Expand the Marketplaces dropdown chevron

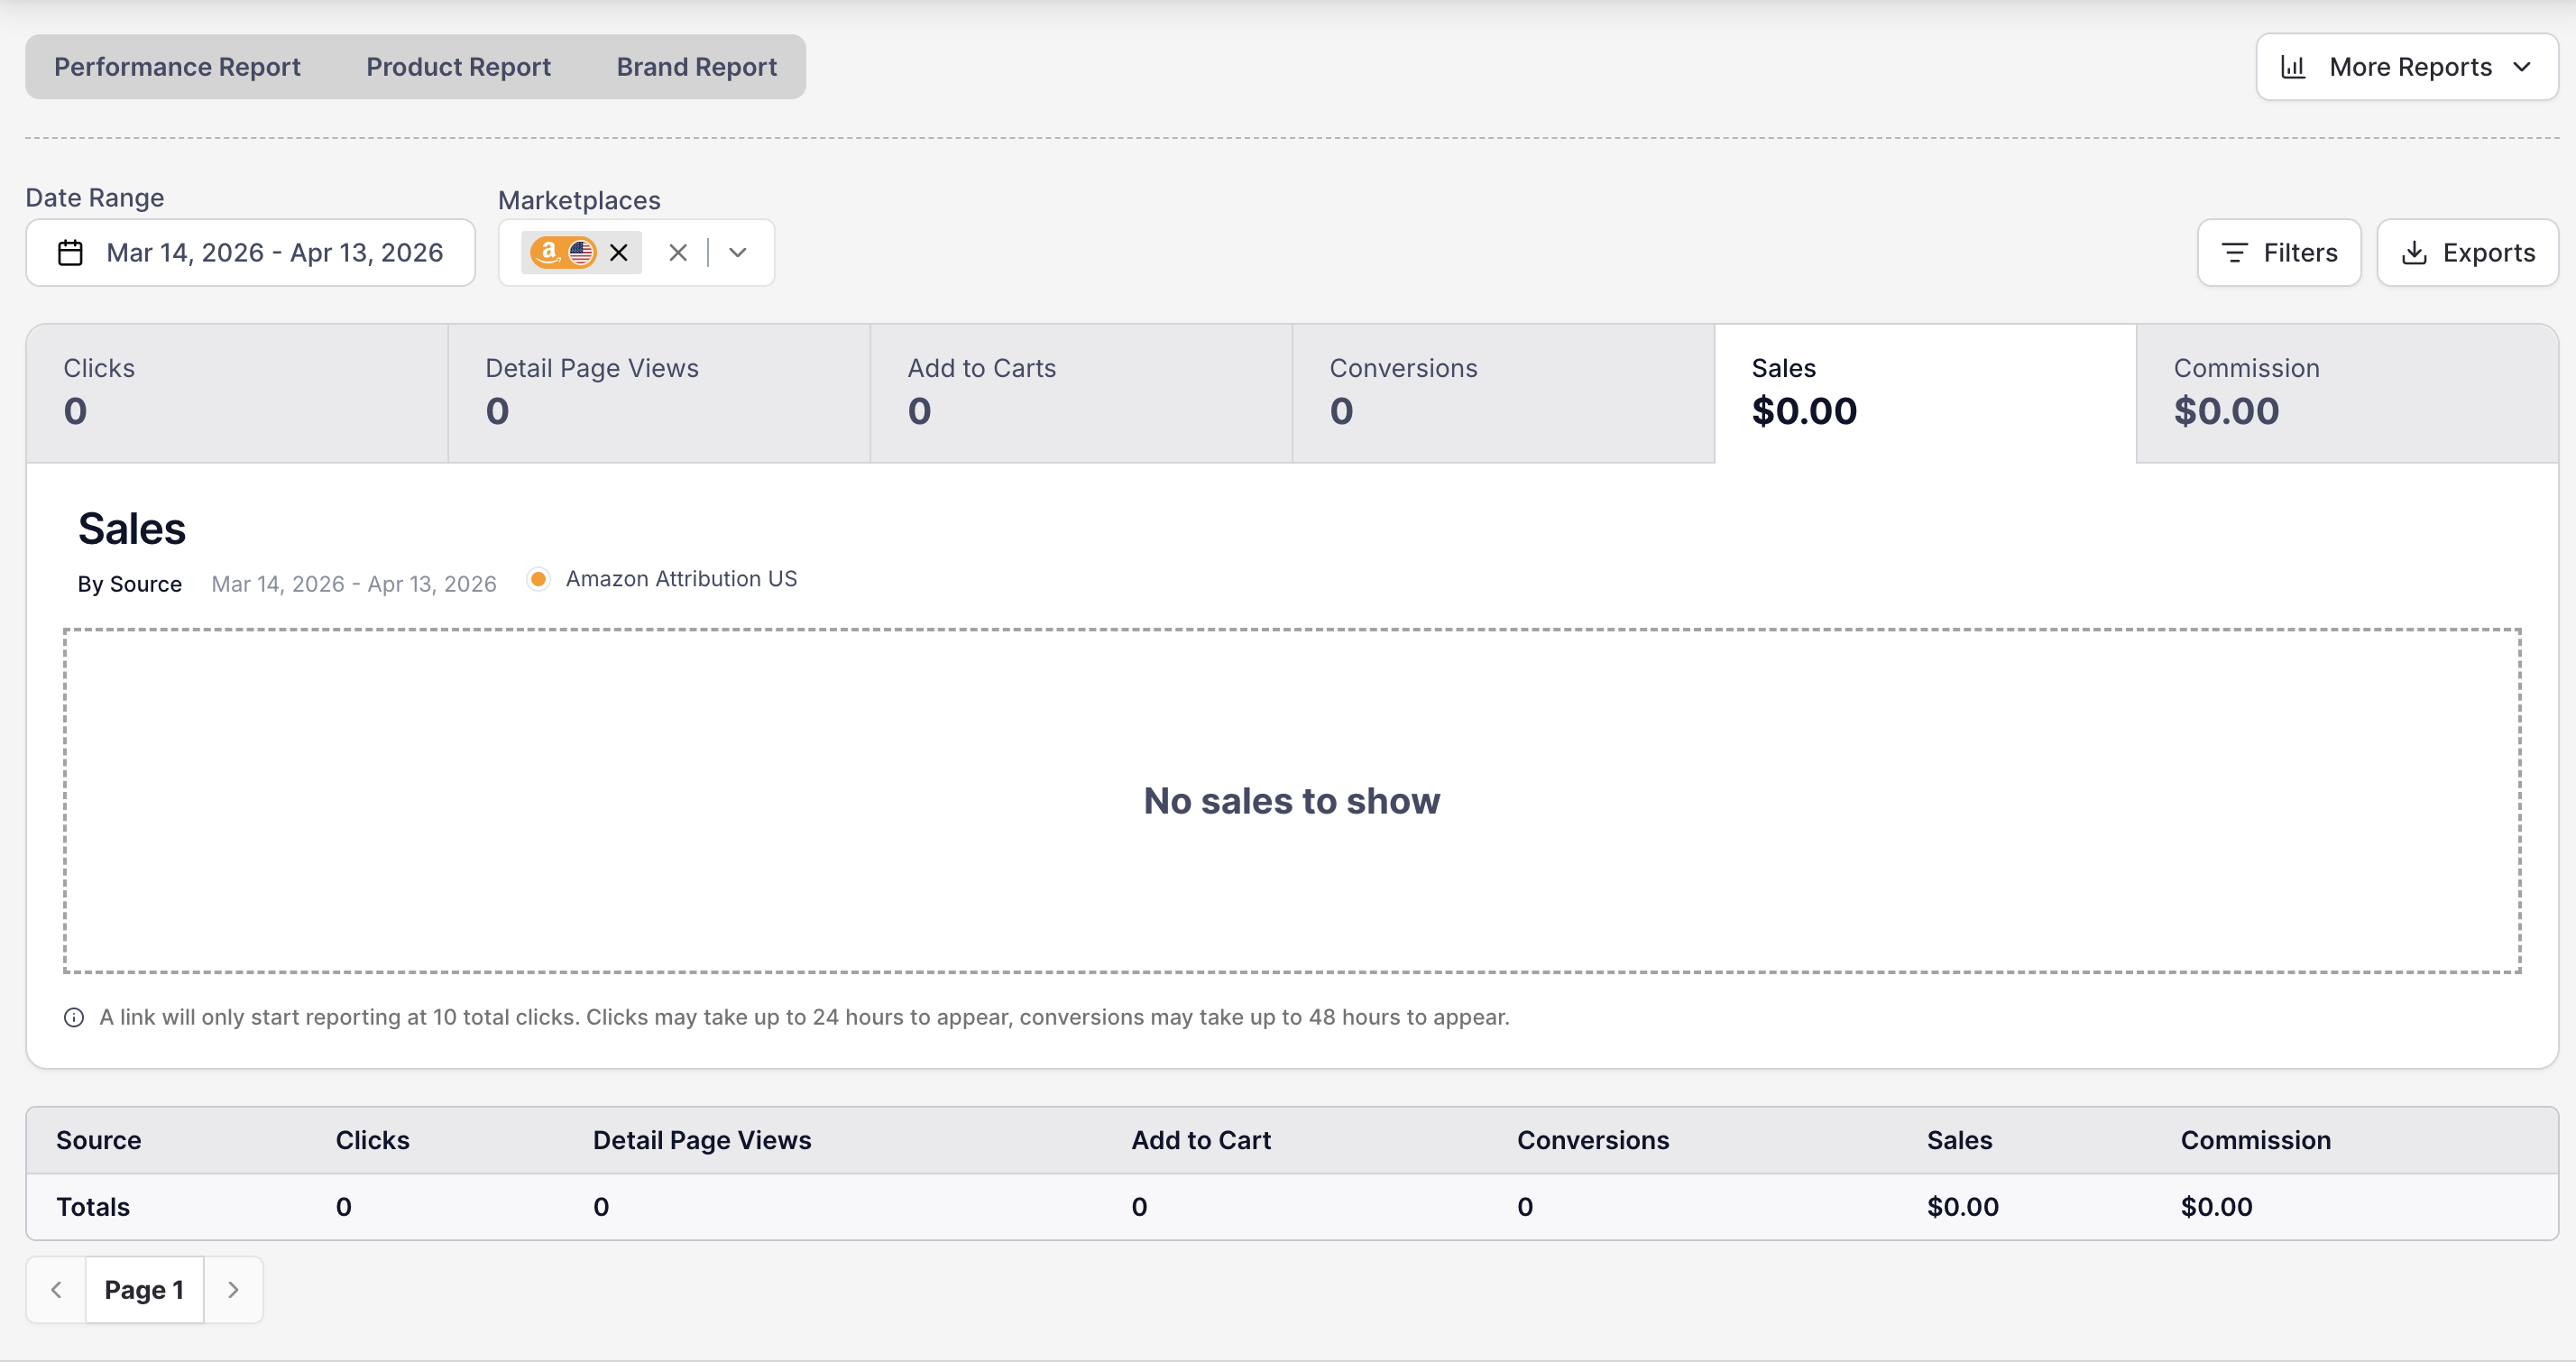click(738, 253)
